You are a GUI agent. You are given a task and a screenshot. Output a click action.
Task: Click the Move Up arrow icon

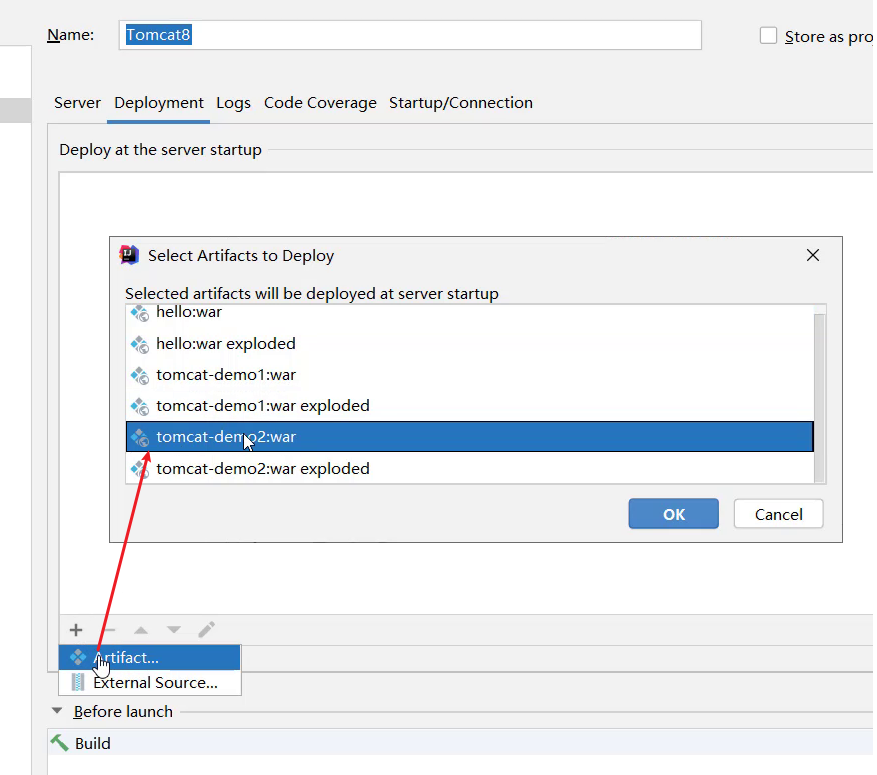[x=141, y=630]
